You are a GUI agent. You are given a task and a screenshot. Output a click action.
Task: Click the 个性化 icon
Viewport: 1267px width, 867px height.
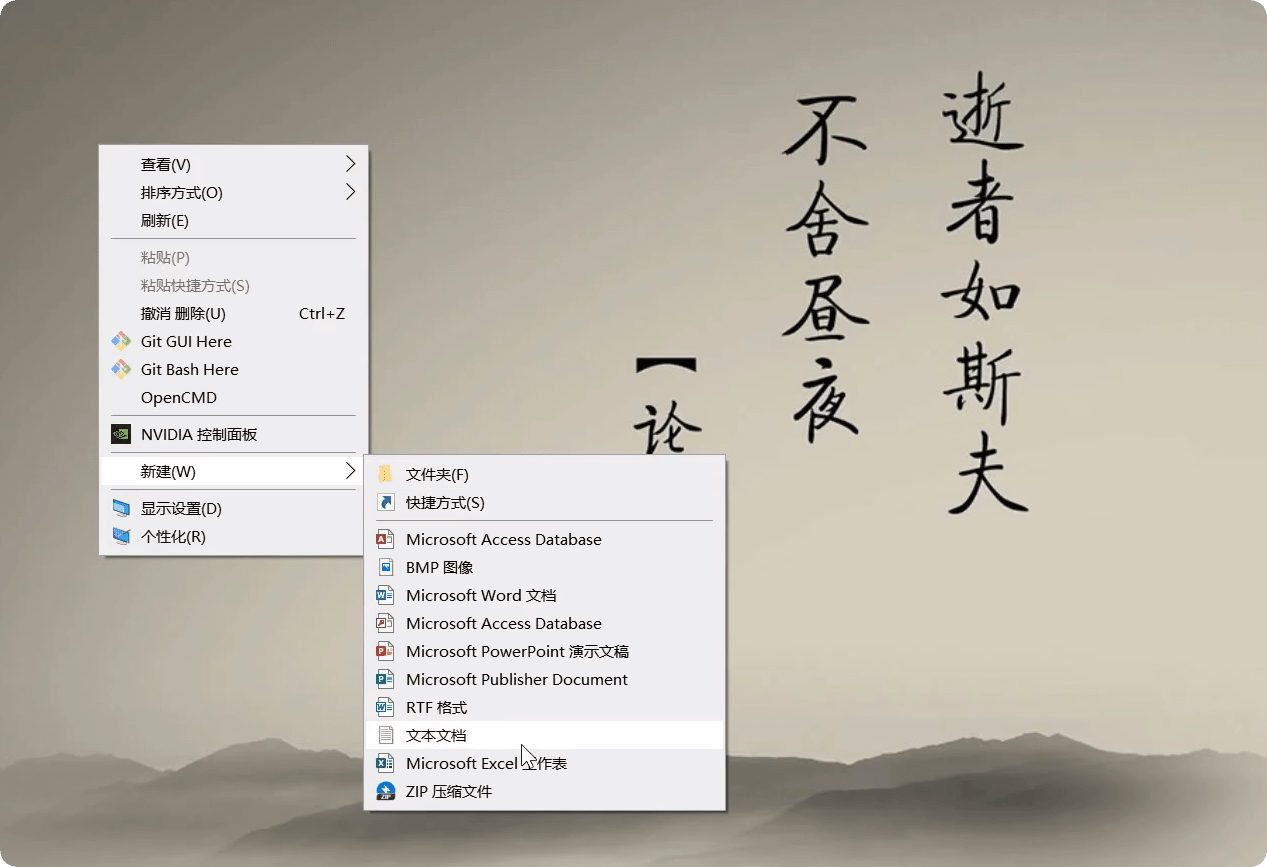[x=121, y=536]
